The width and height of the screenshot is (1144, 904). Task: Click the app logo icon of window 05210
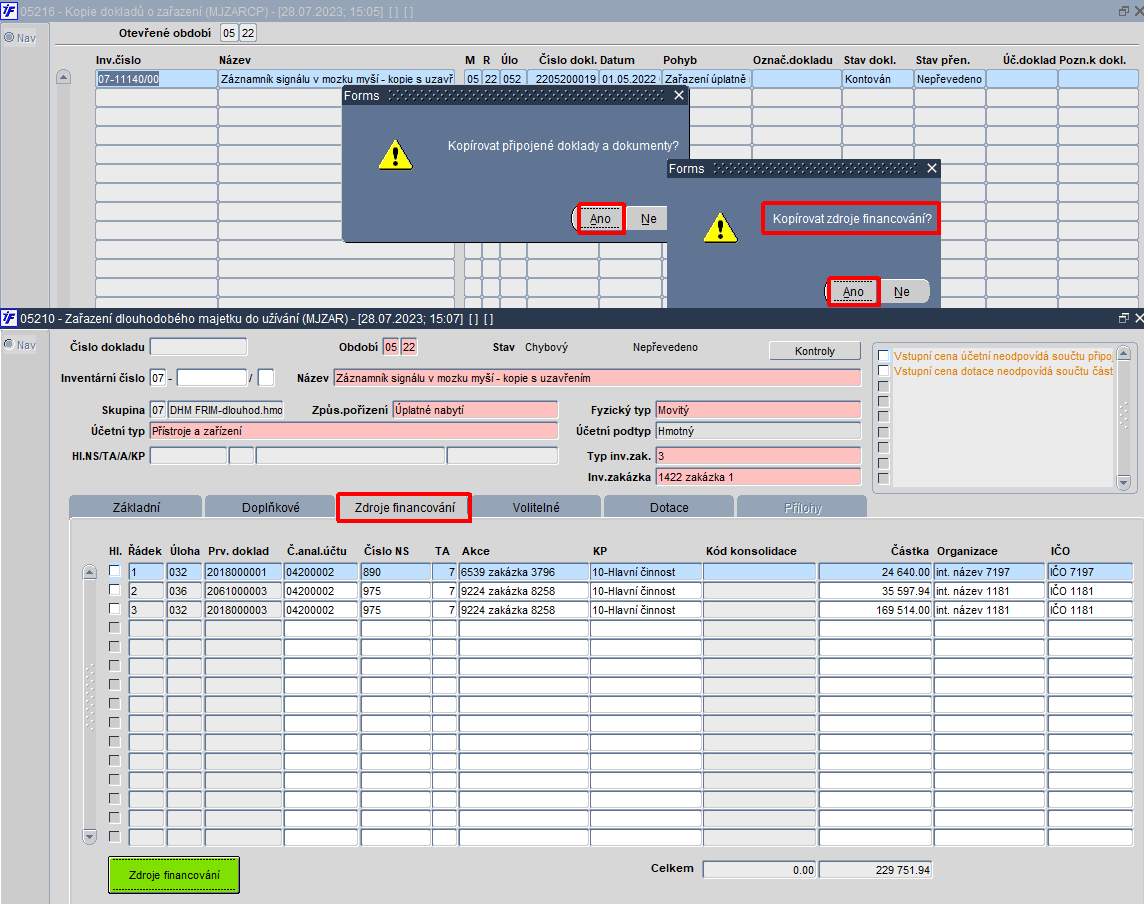coord(9,318)
